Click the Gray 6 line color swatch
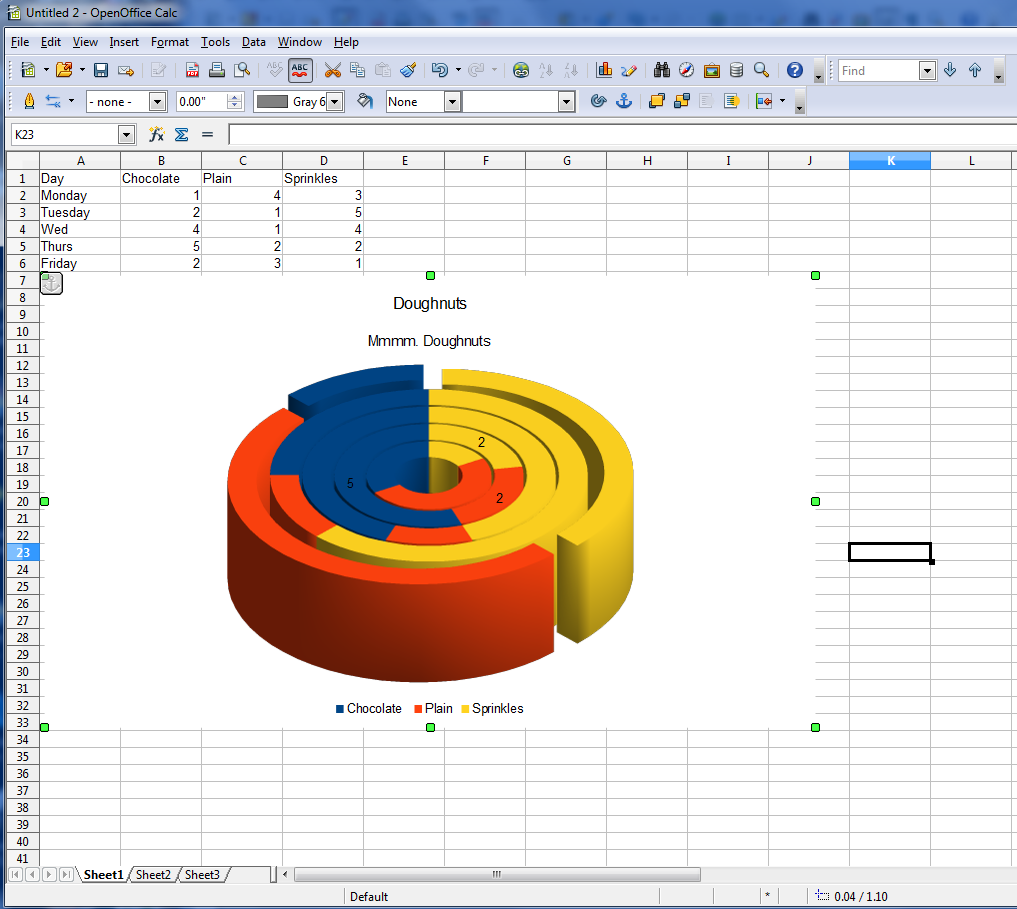The width and height of the screenshot is (1017, 909). pos(272,102)
